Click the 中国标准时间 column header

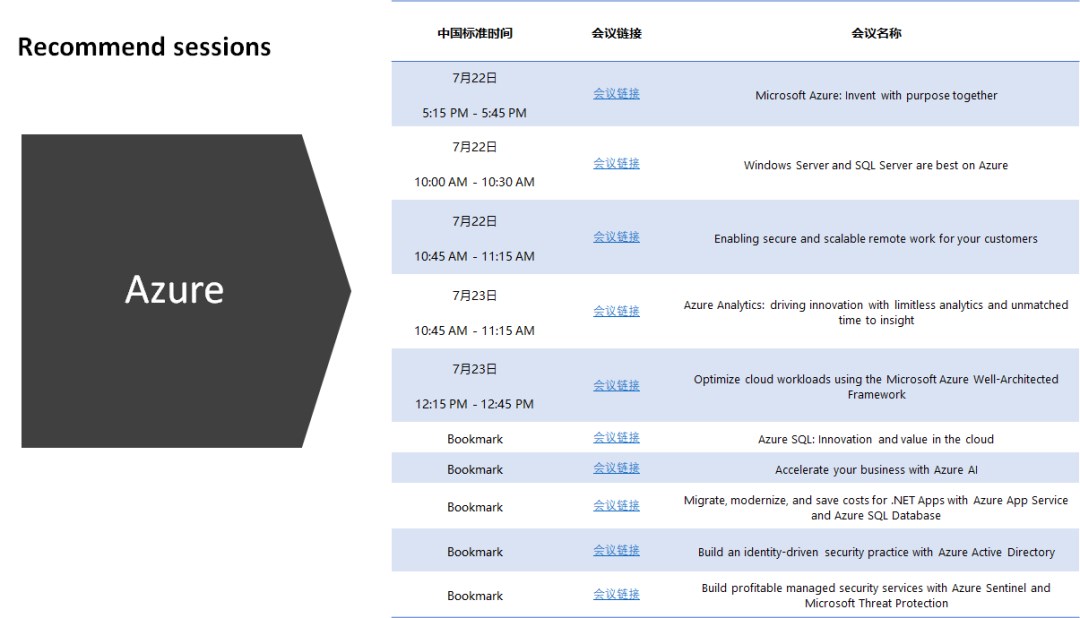[x=475, y=33]
